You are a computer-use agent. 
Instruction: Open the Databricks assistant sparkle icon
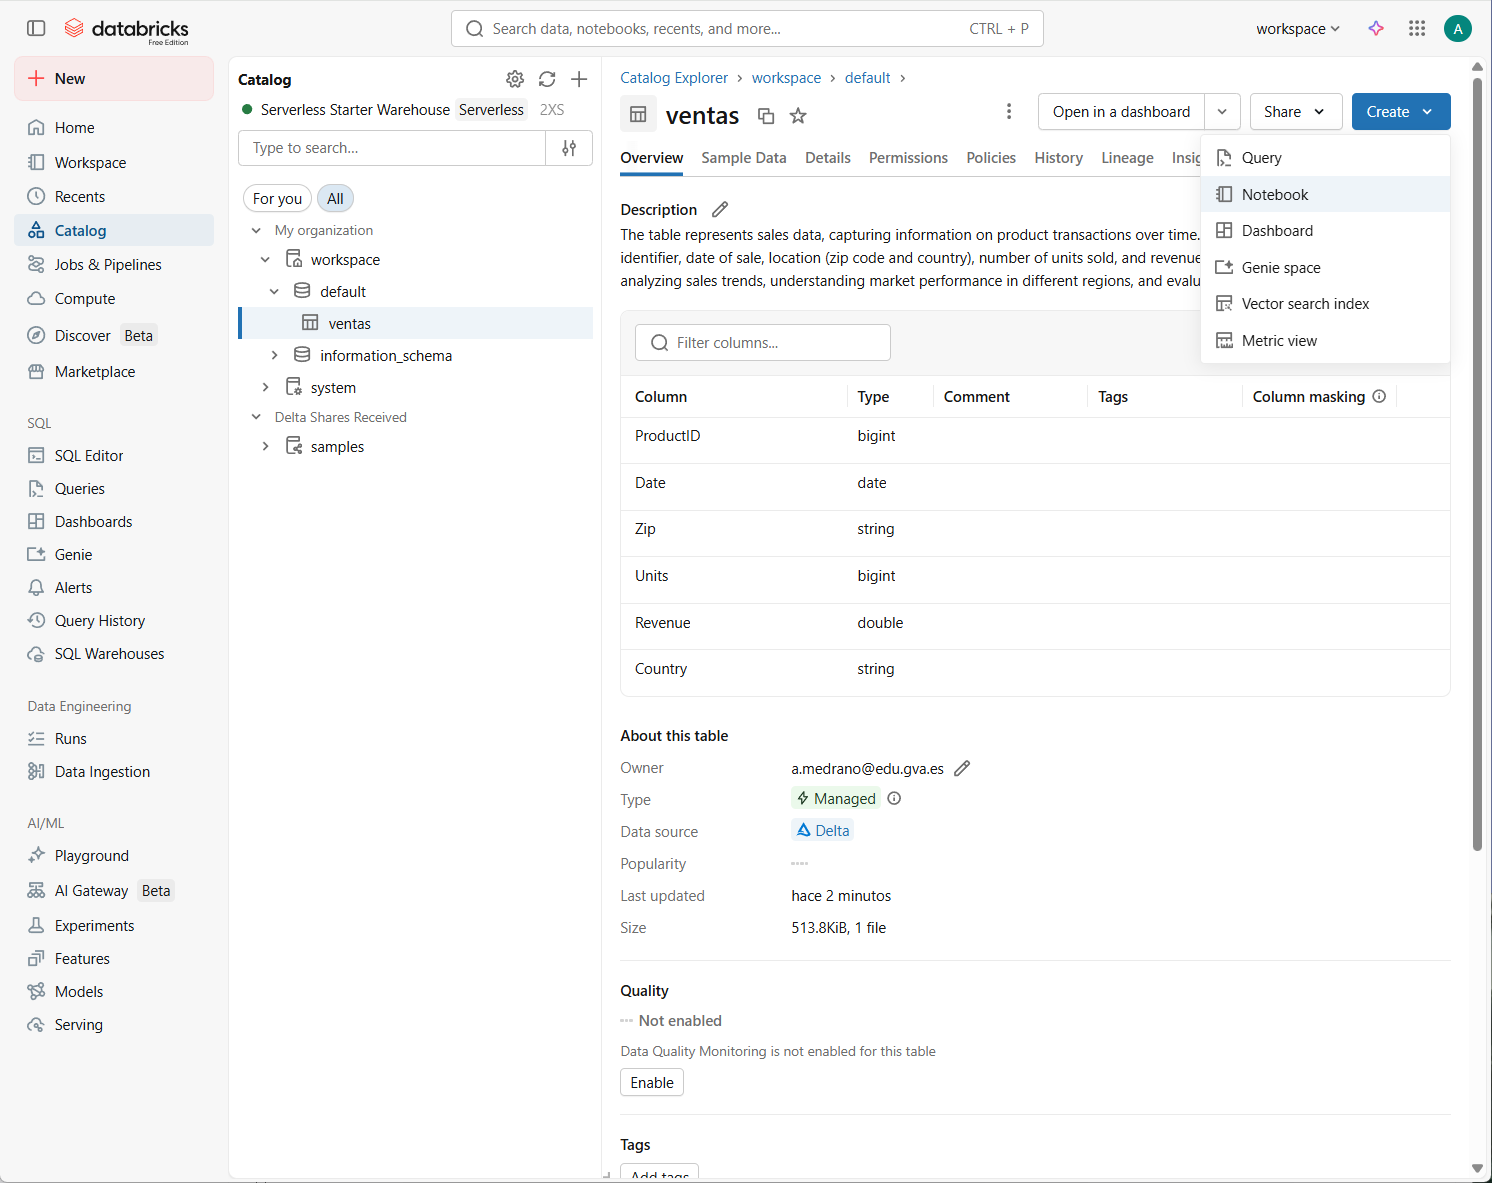[x=1376, y=28]
